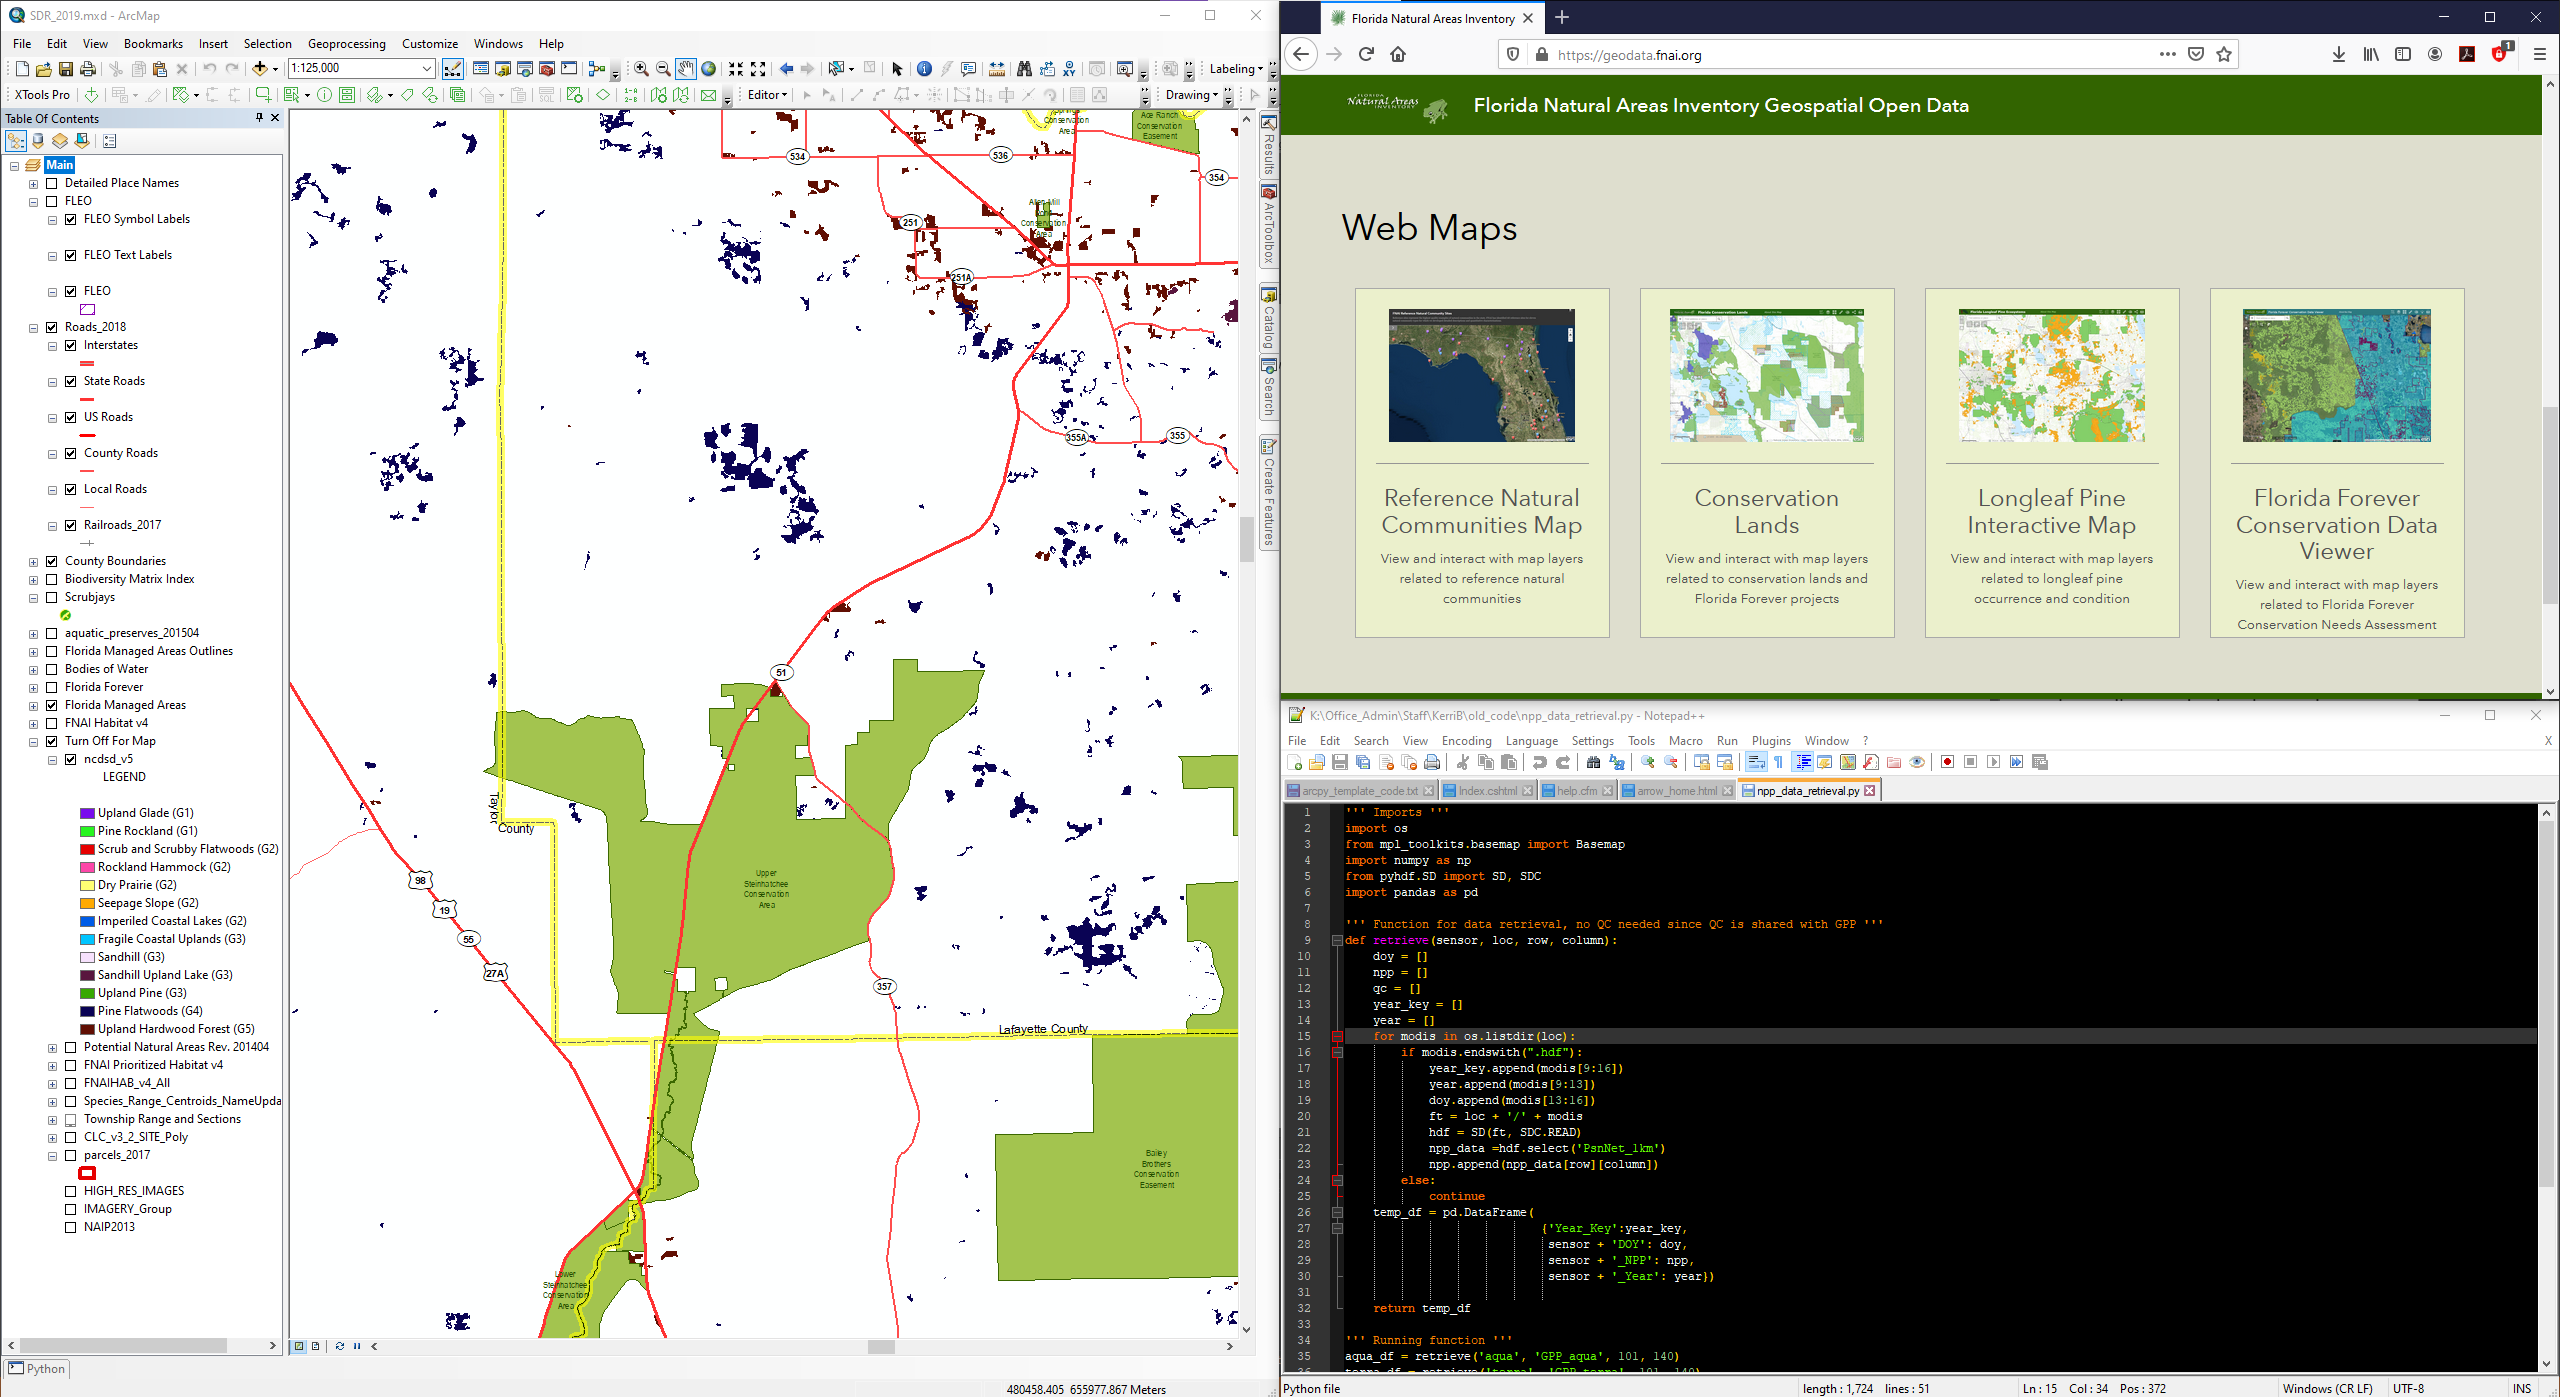
Task: Click the Refresh map view button
Action: point(339,1346)
